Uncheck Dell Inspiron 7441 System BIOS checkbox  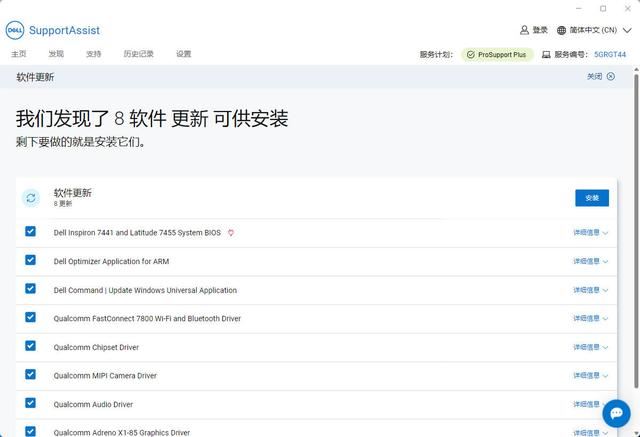click(30, 231)
